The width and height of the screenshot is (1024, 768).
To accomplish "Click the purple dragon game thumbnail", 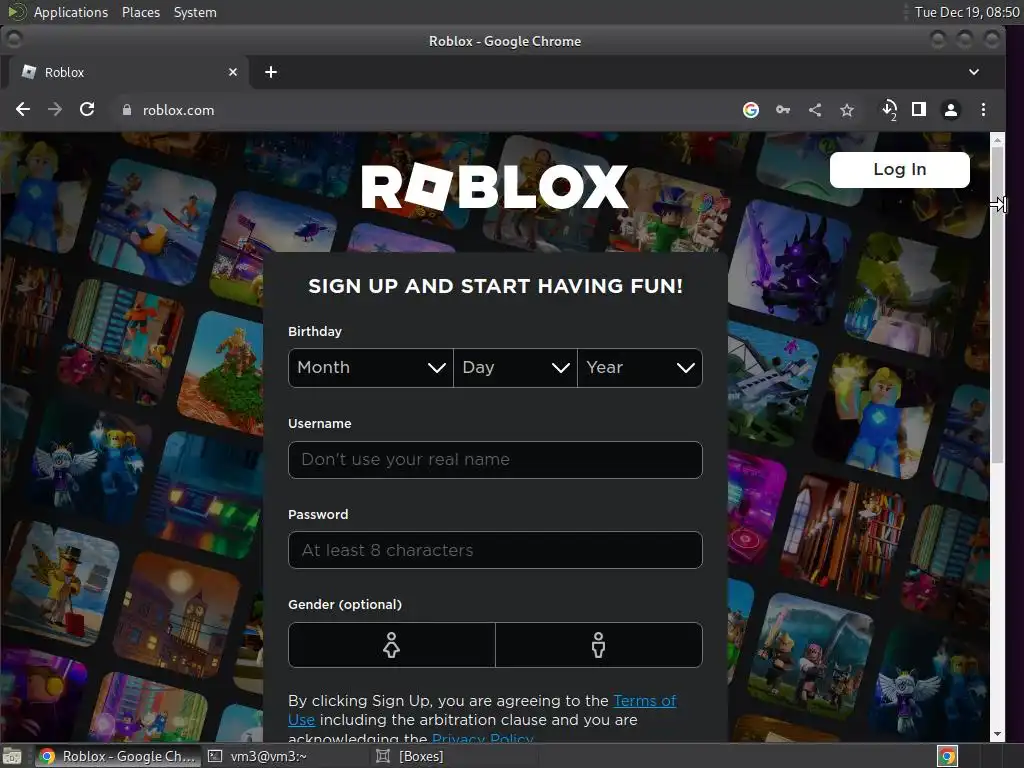I will 788,263.
